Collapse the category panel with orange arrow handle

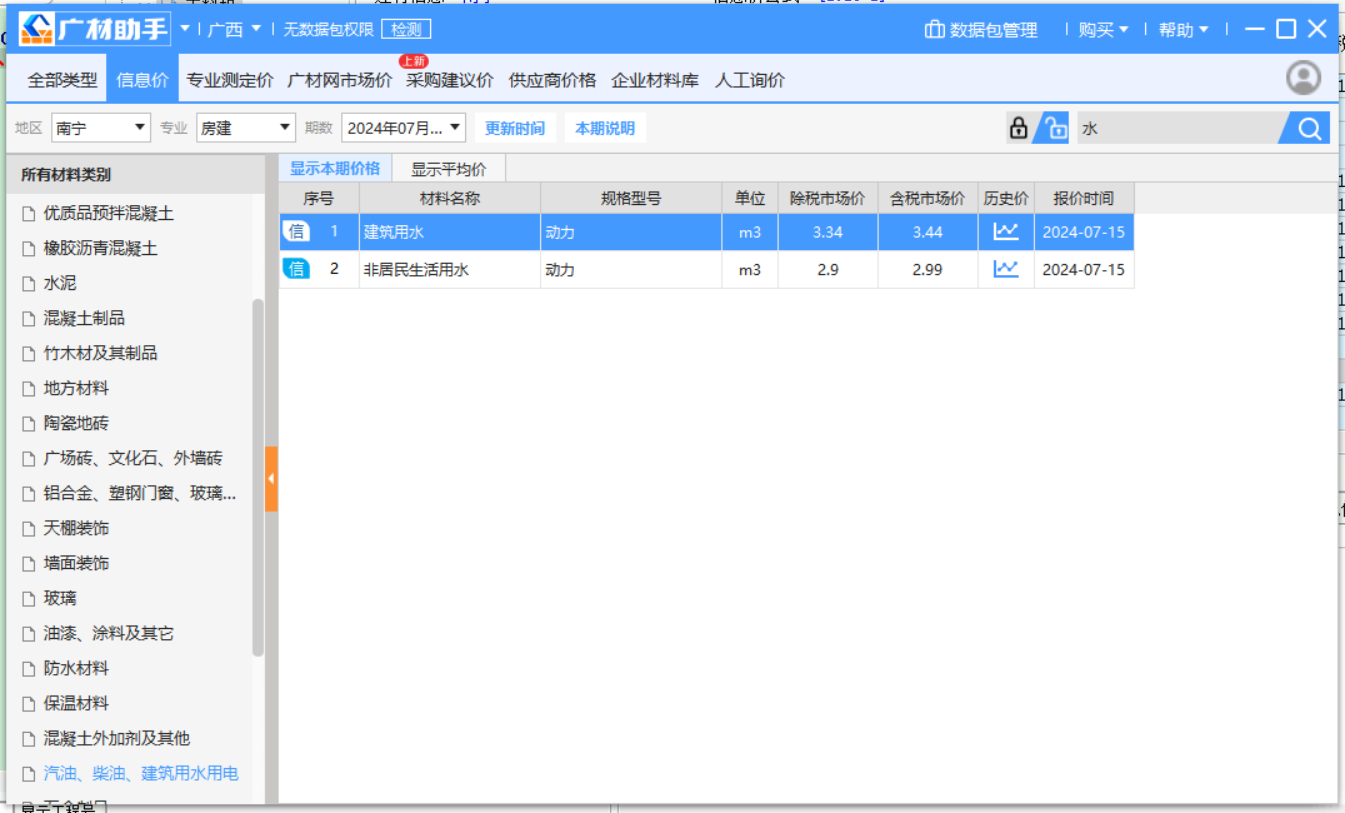(271, 479)
